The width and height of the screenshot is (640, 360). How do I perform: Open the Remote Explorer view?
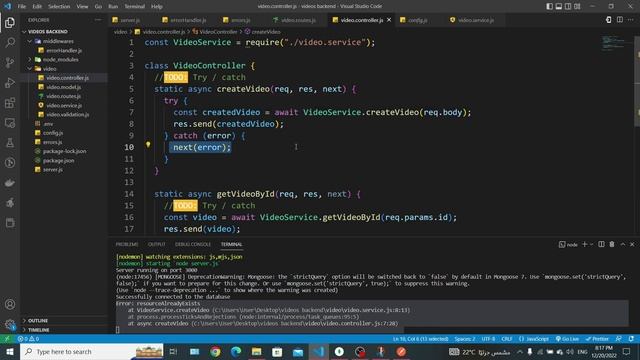[10, 122]
